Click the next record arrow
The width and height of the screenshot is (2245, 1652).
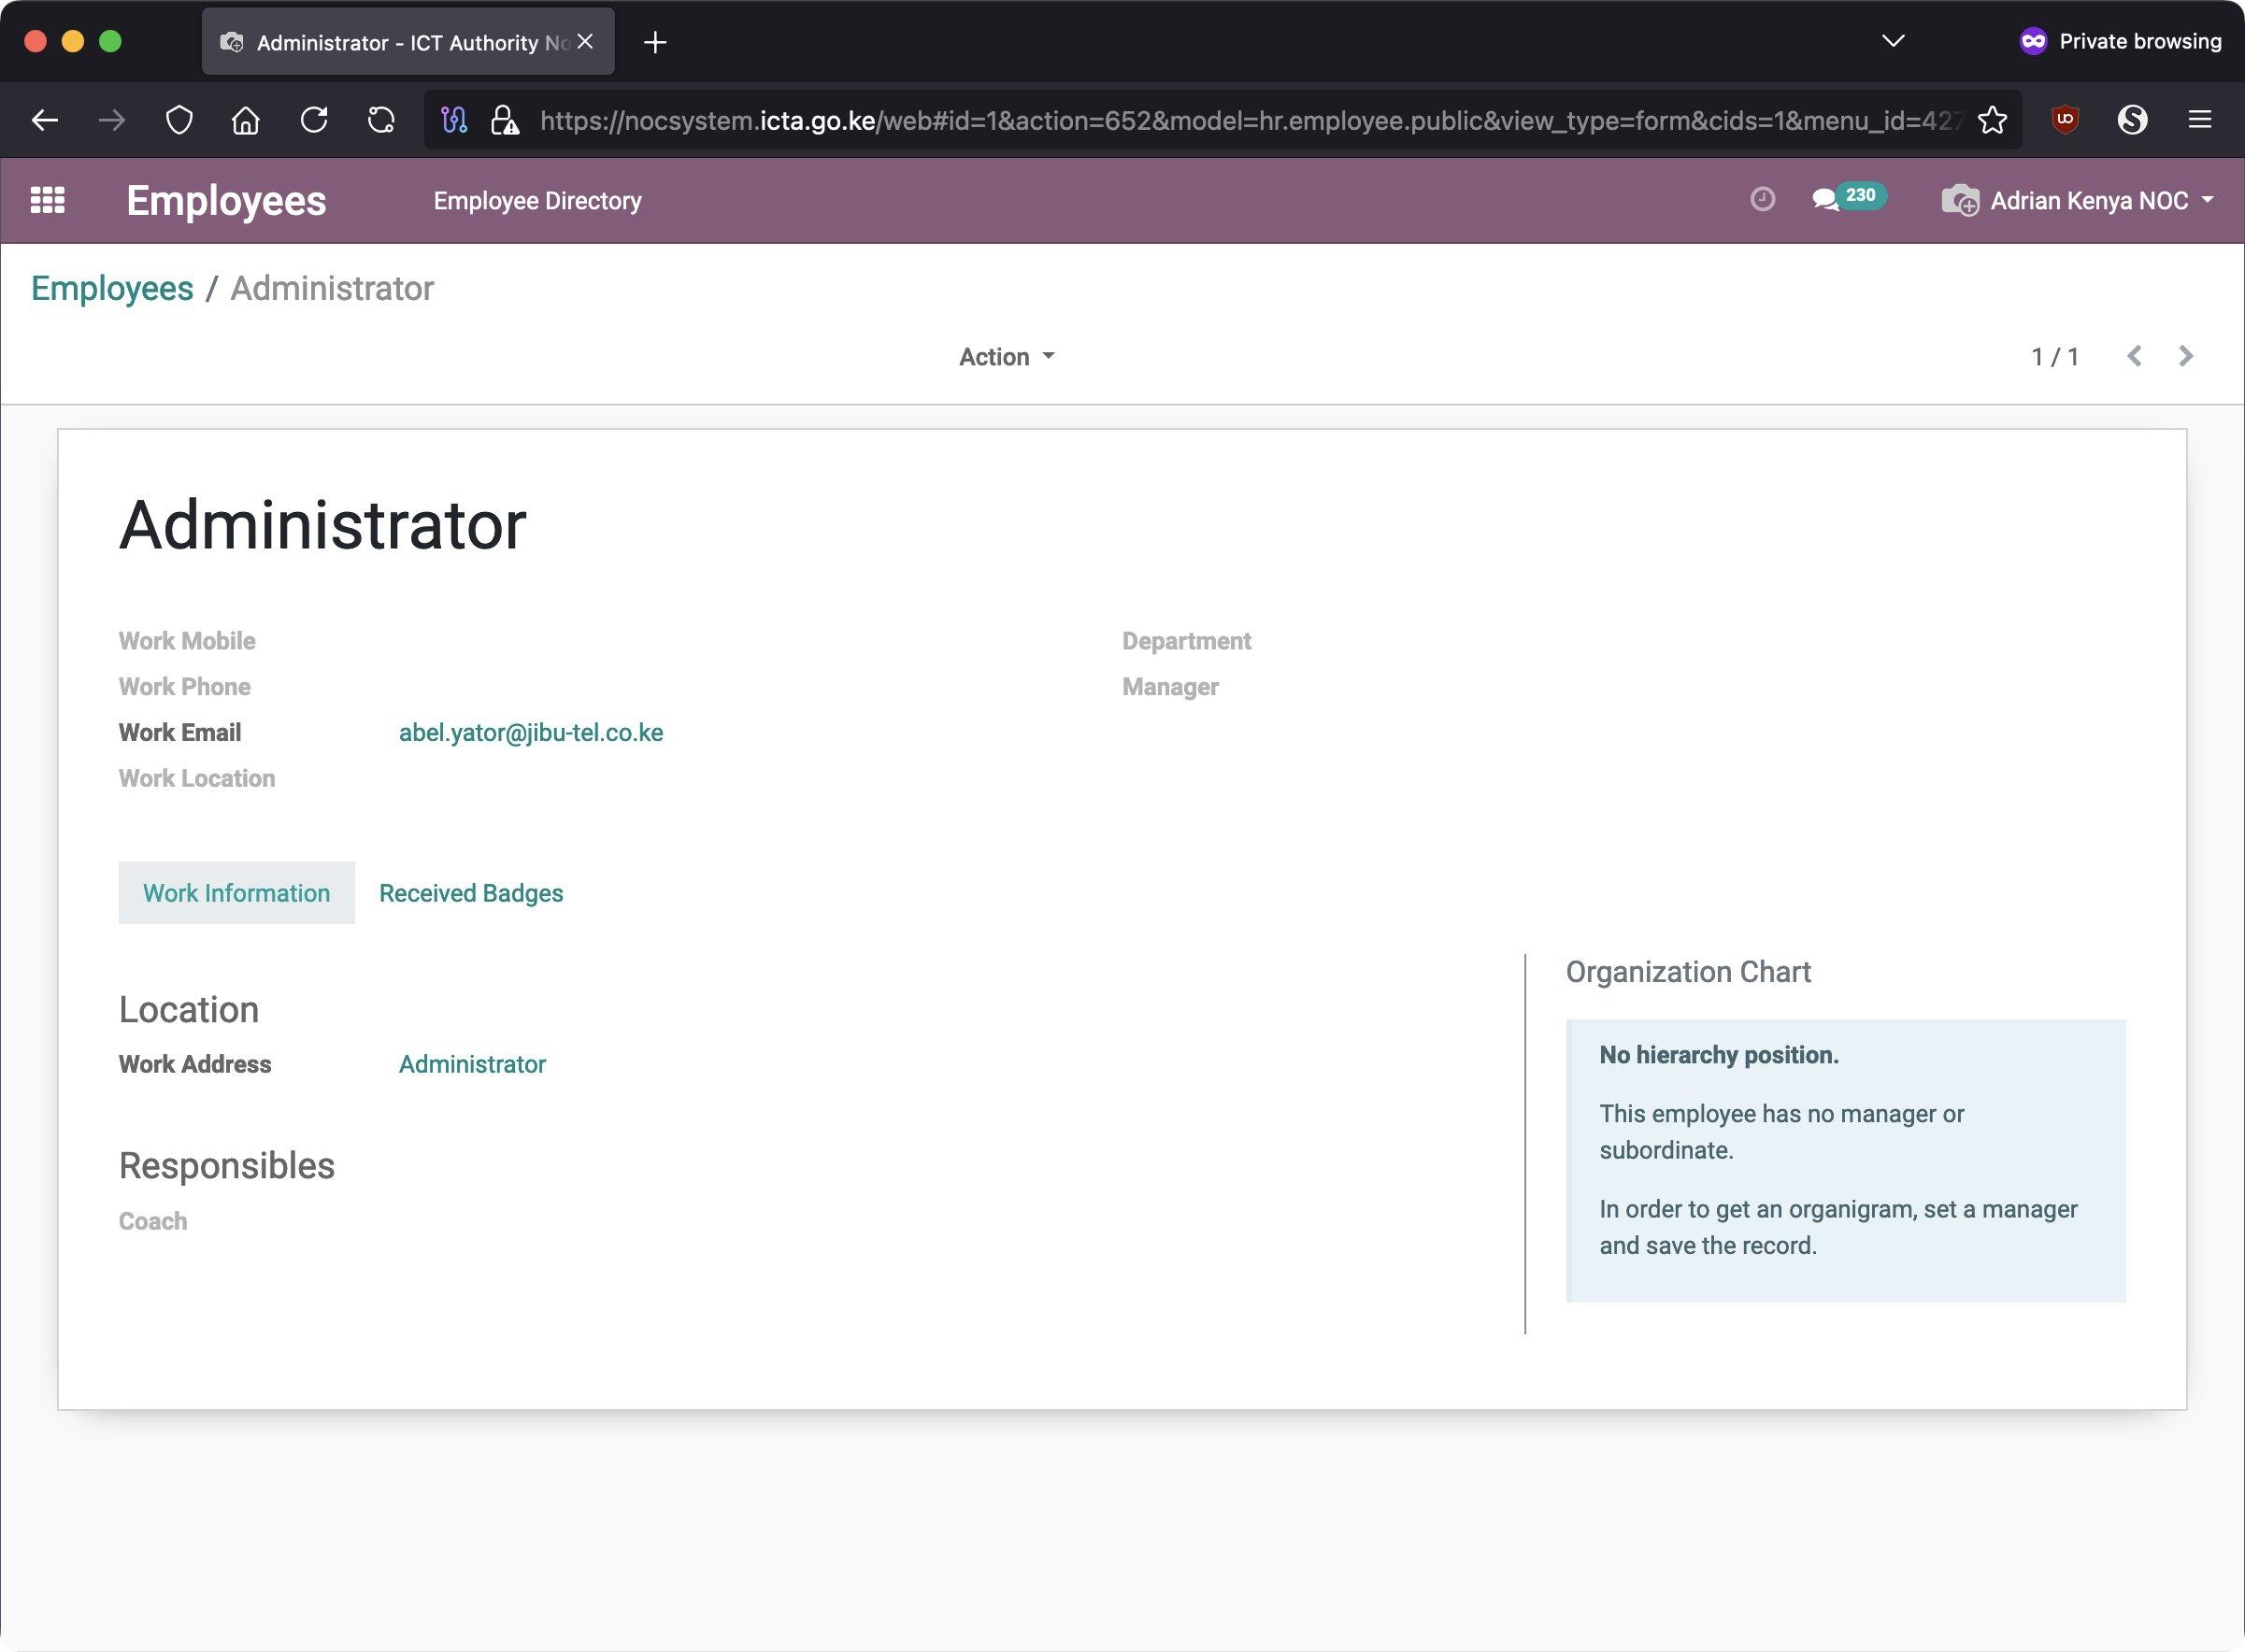[x=2186, y=356]
